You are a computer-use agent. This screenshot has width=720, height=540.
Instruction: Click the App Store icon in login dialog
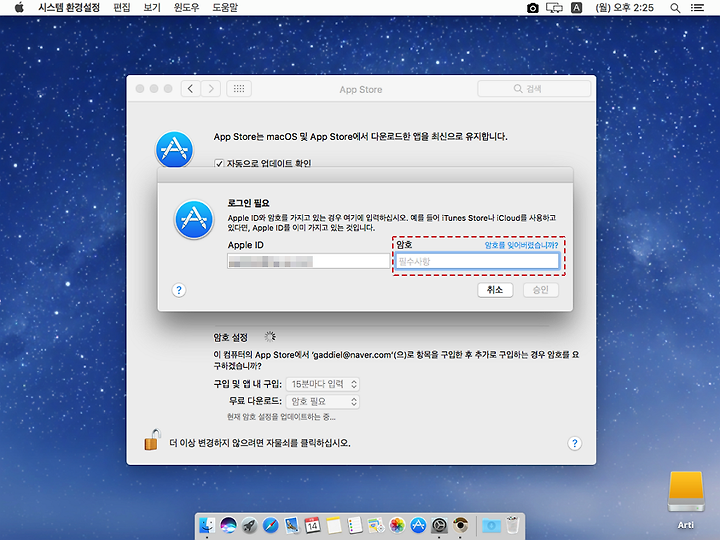click(194, 219)
